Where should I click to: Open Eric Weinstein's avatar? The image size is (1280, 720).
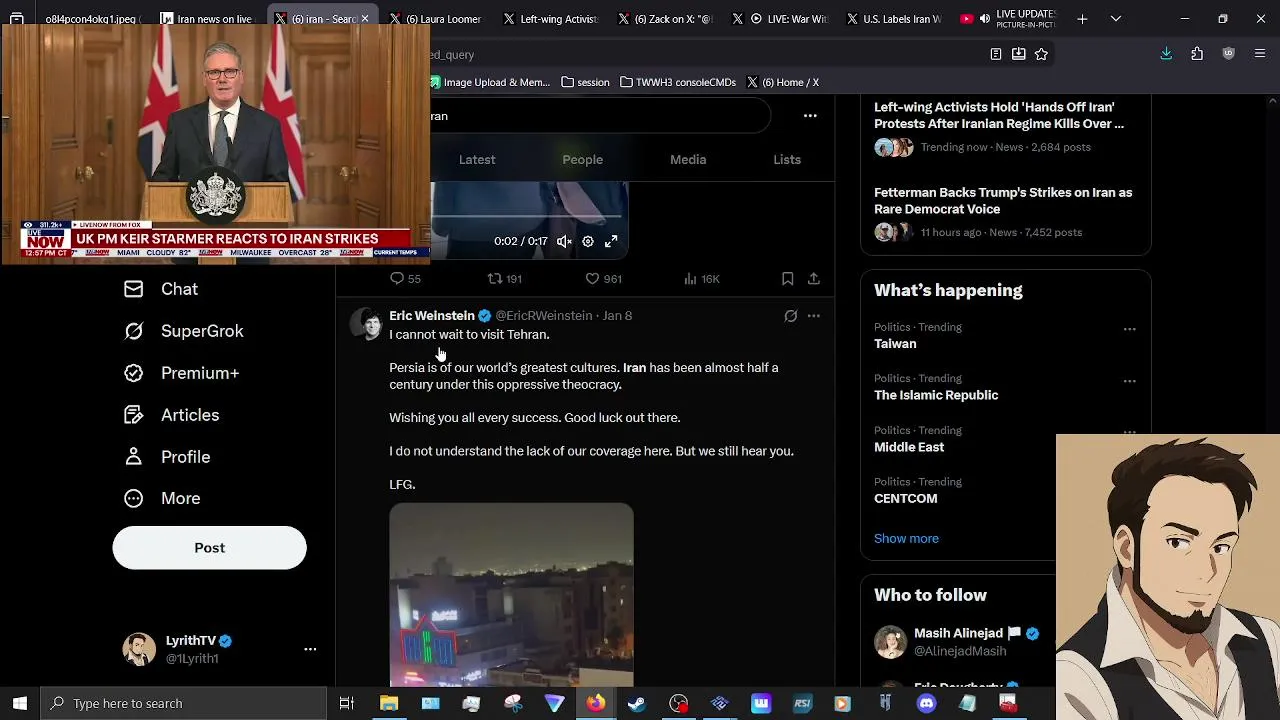pos(365,325)
